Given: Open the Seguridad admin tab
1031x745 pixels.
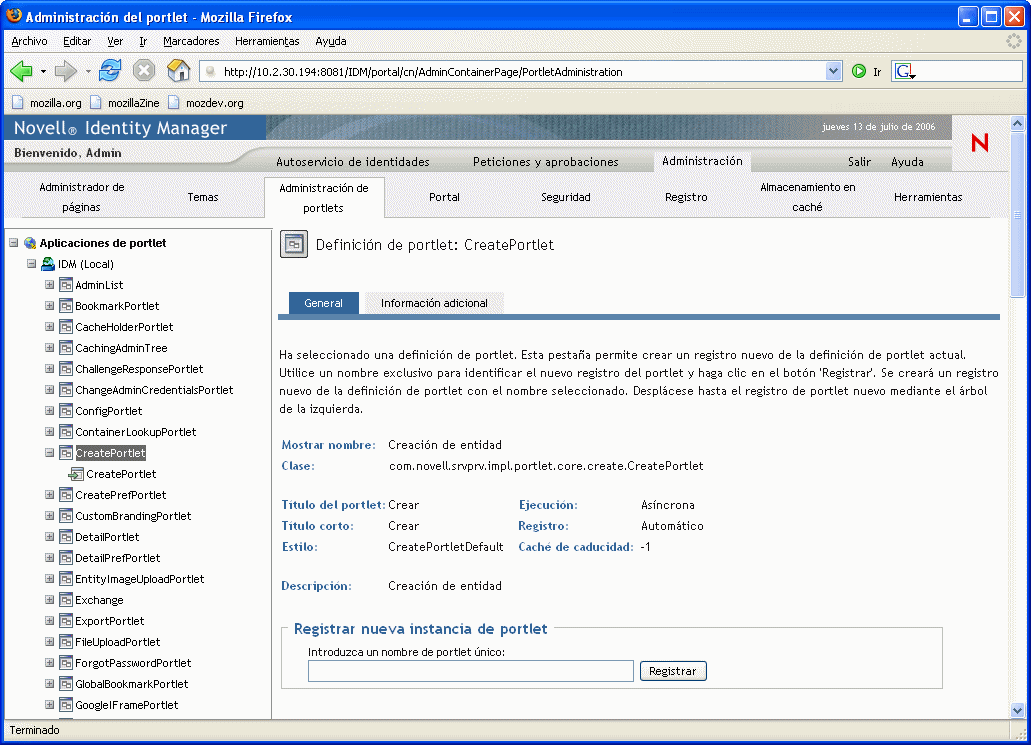Looking at the screenshot, I should (565, 197).
